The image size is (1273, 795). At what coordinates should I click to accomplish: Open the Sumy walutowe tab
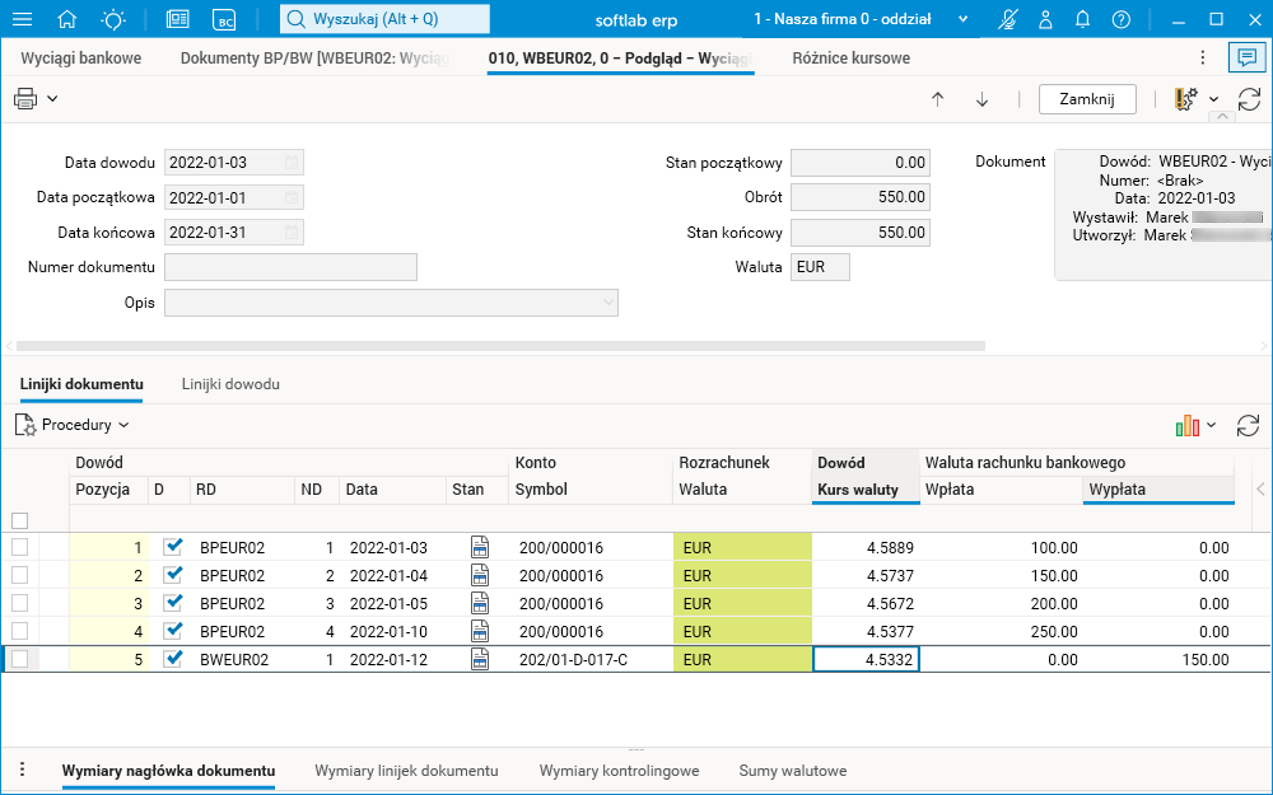click(792, 771)
